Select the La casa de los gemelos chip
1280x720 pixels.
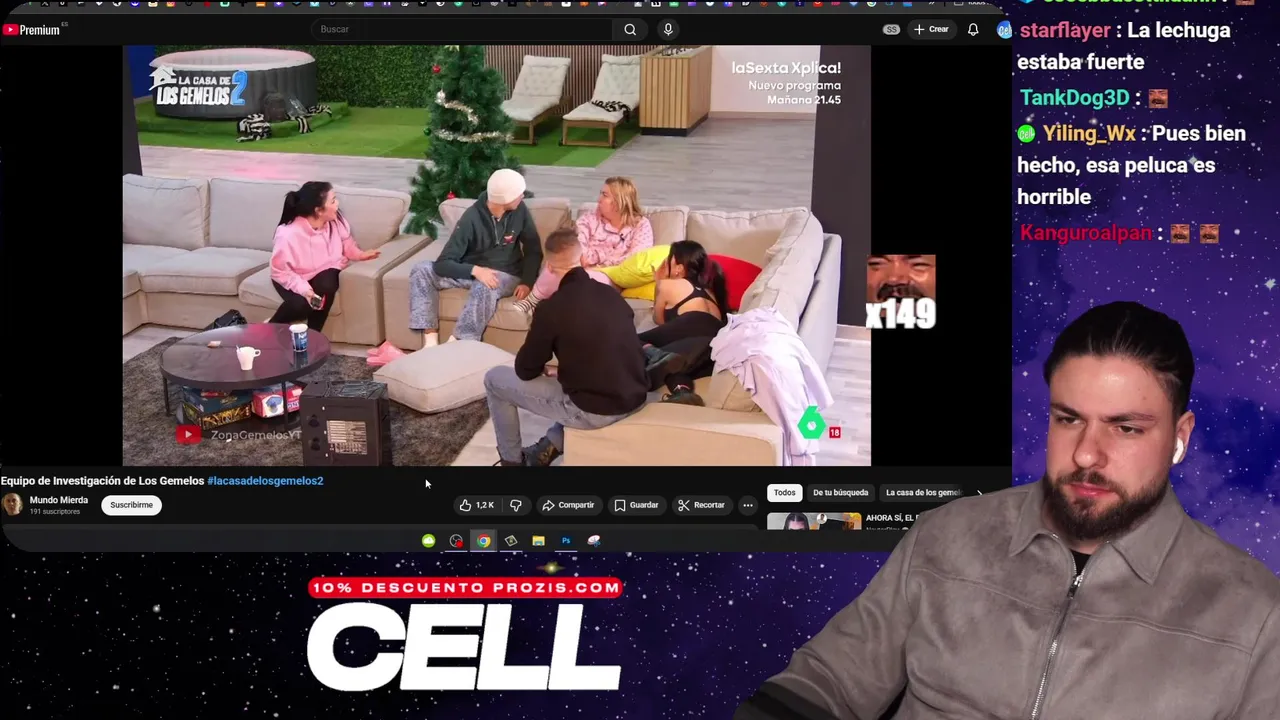pos(922,492)
